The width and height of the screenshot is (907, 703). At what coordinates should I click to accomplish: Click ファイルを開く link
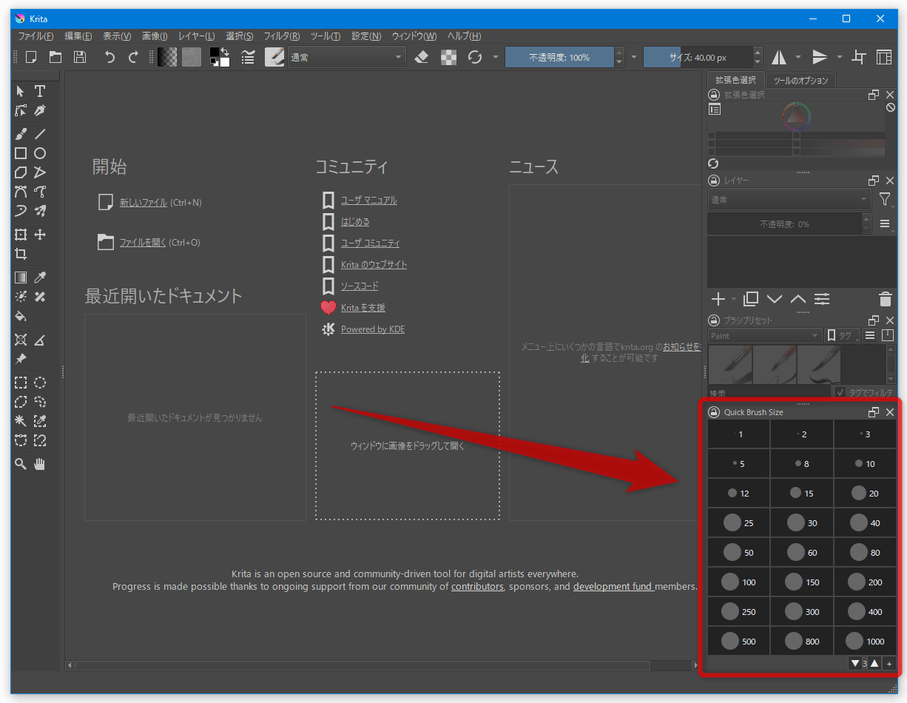[142, 242]
